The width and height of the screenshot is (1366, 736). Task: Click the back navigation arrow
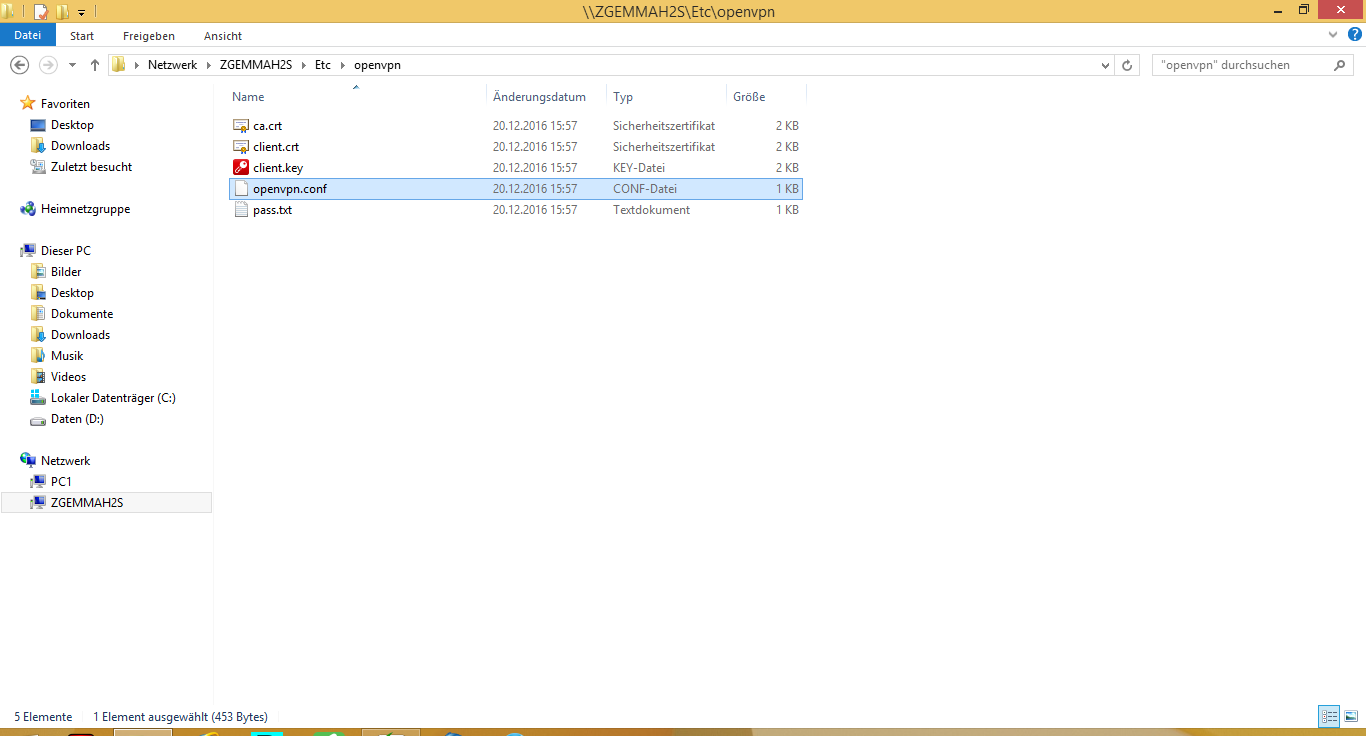click(19, 65)
